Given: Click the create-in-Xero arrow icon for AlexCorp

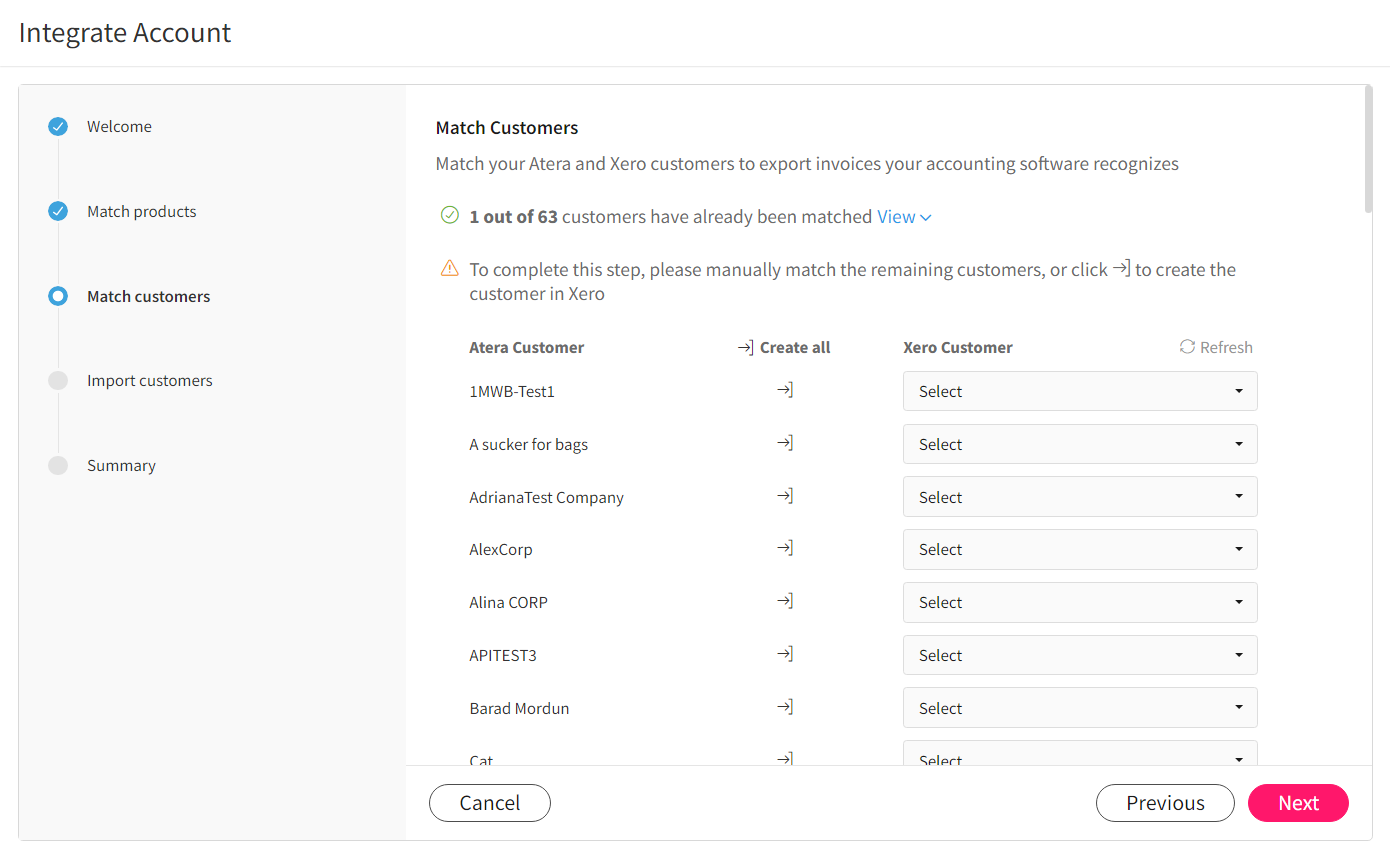Looking at the screenshot, I should pyautogui.click(x=785, y=548).
